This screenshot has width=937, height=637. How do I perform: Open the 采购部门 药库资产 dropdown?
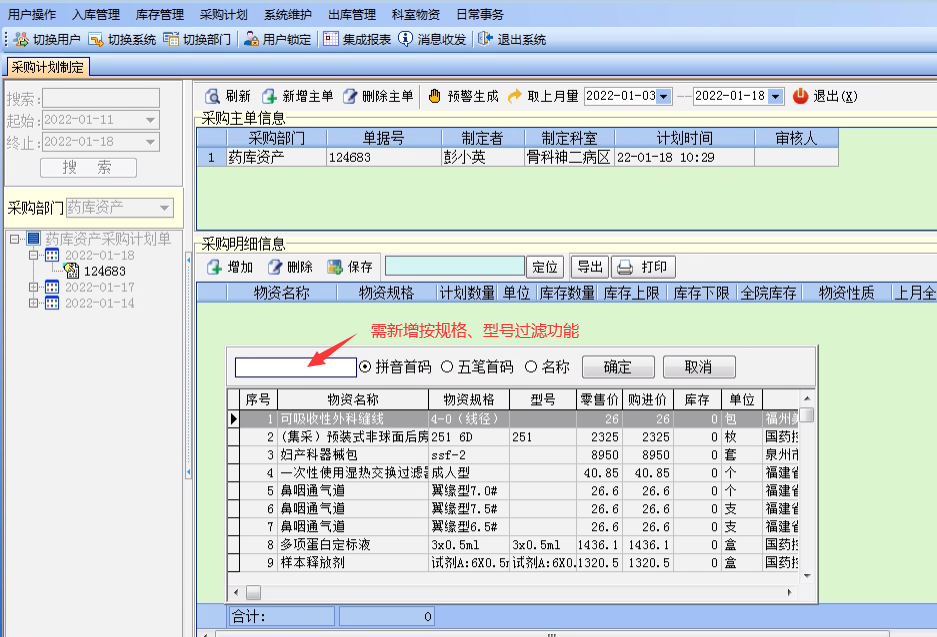[164, 208]
